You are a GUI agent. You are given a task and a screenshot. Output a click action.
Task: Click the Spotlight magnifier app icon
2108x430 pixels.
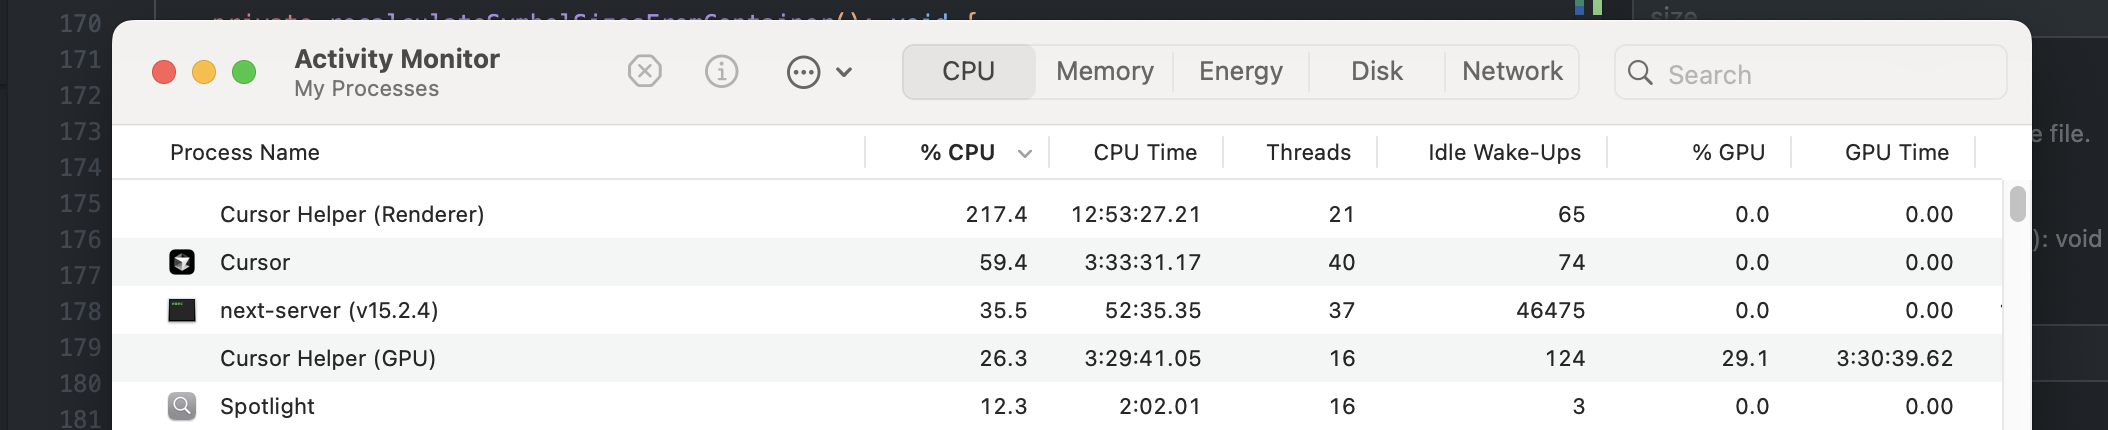coord(182,406)
